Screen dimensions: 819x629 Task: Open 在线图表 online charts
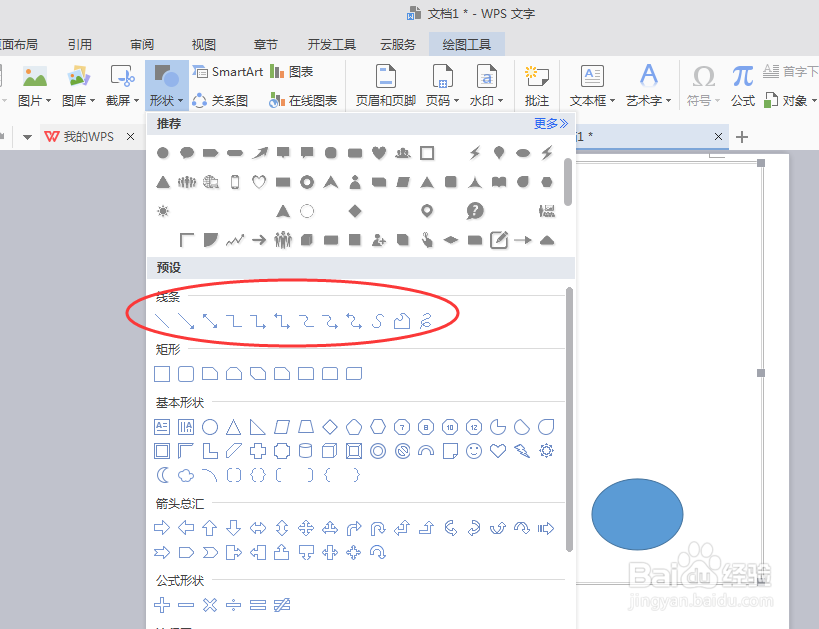[303, 100]
